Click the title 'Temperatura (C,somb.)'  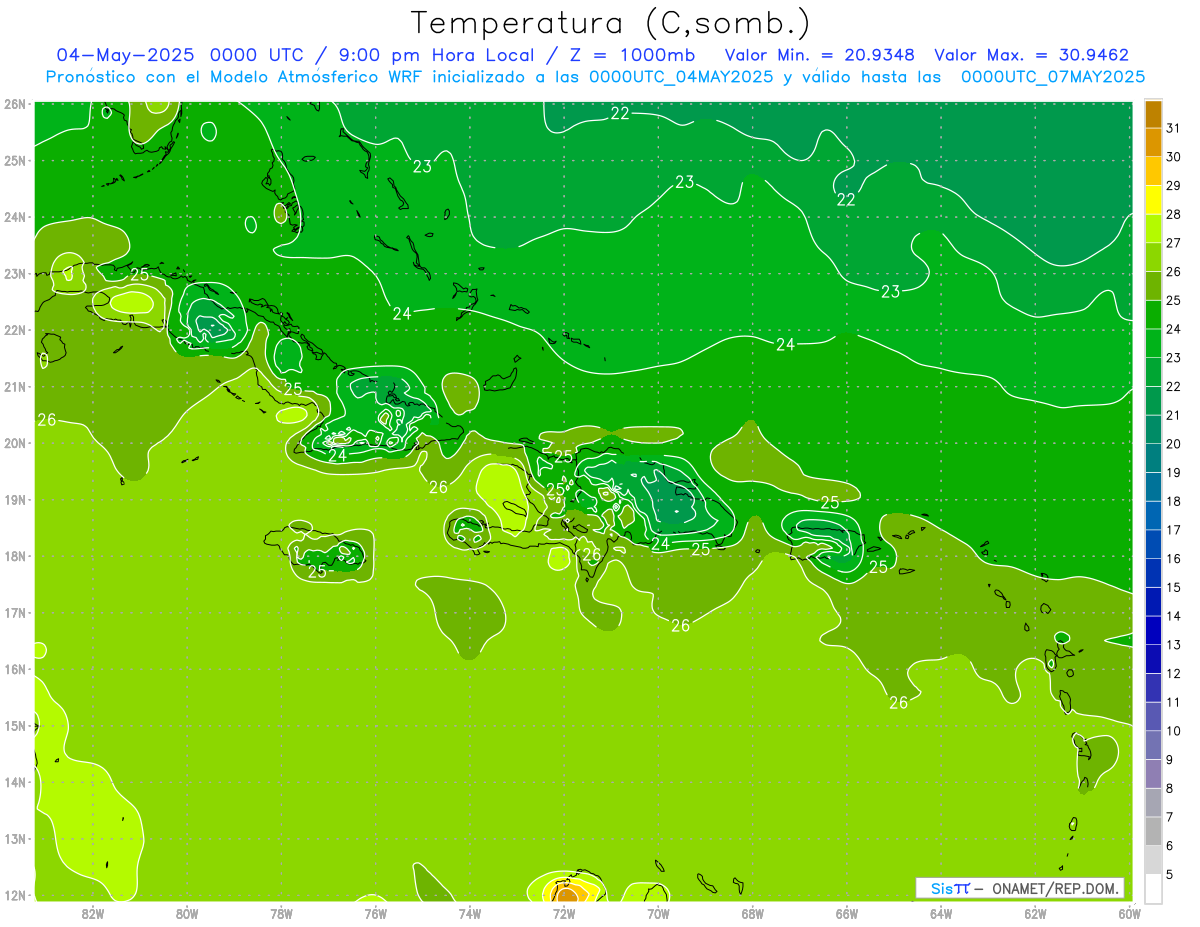[611, 23]
